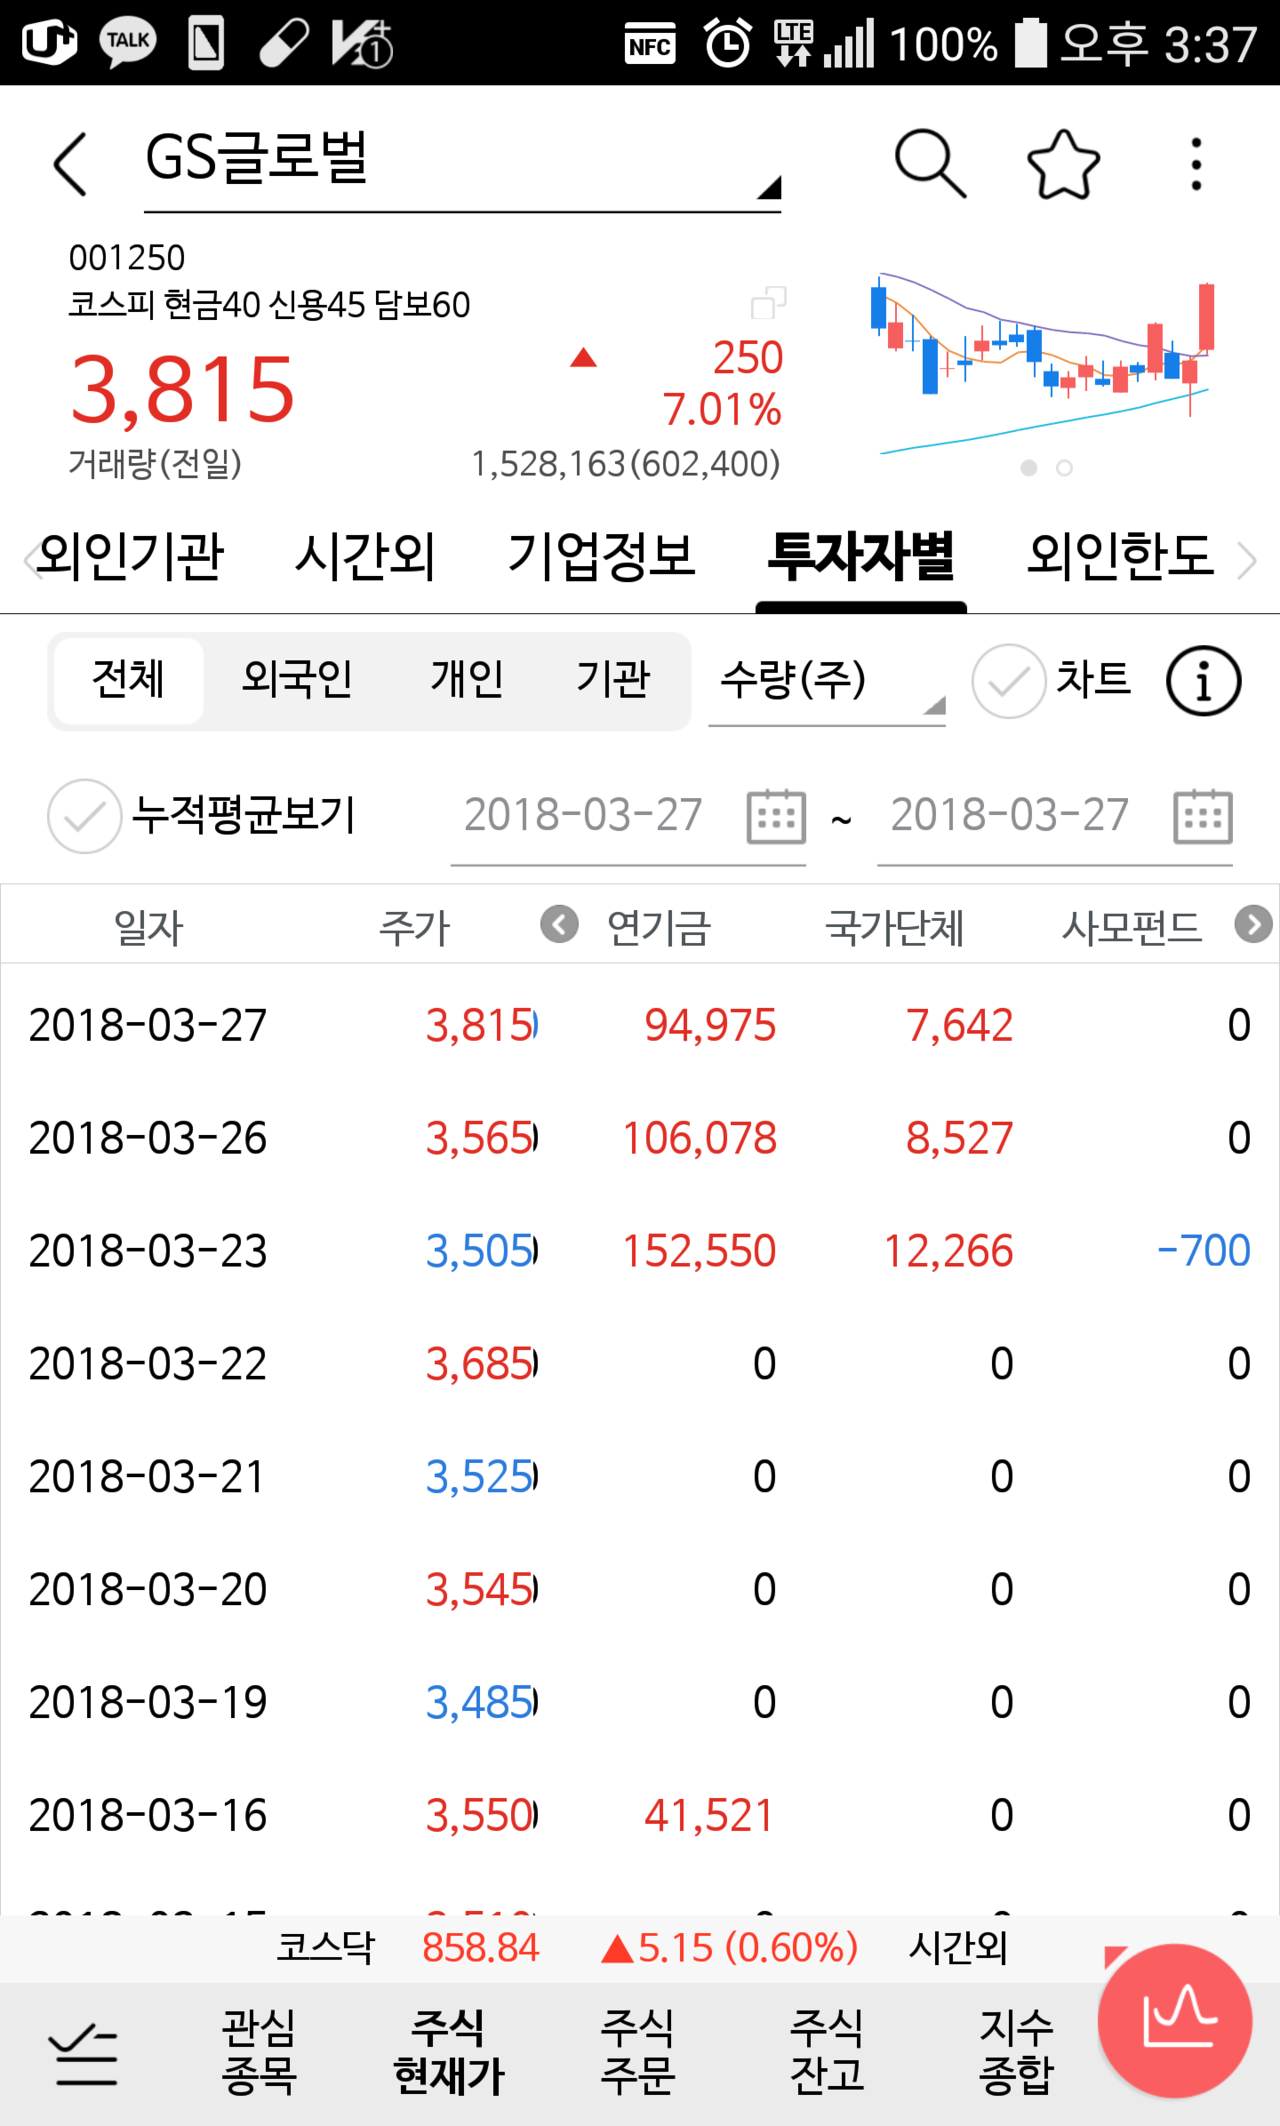
Task: Tap the 12,266 국가단체 value
Action: [x=948, y=1251]
